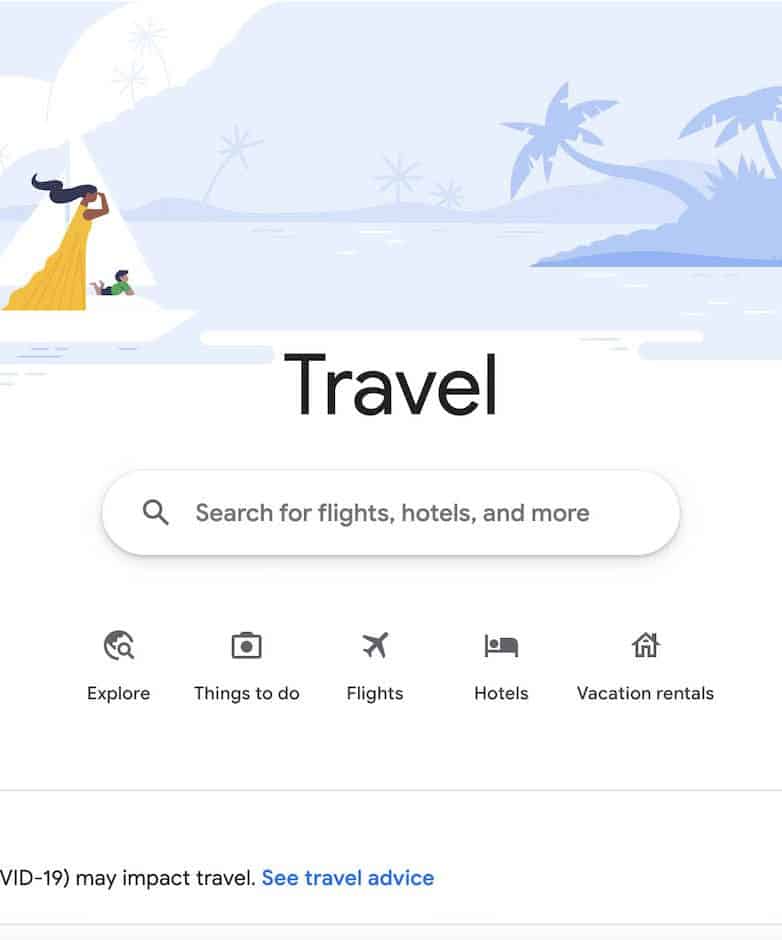Go to the Things to do label

pyautogui.click(x=246, y=694)
